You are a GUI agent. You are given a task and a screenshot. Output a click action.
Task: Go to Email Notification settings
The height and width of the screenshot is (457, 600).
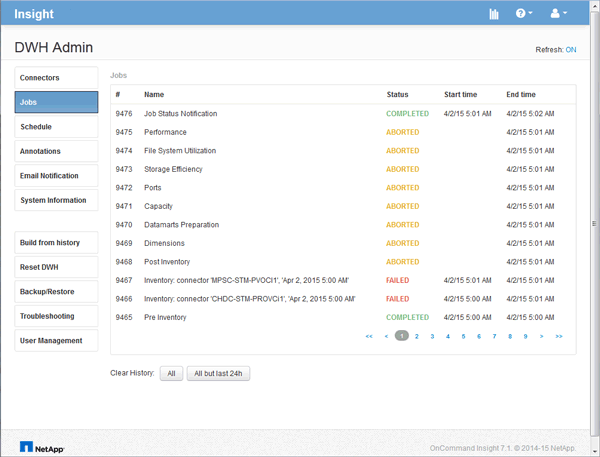[x=56, y=176]
